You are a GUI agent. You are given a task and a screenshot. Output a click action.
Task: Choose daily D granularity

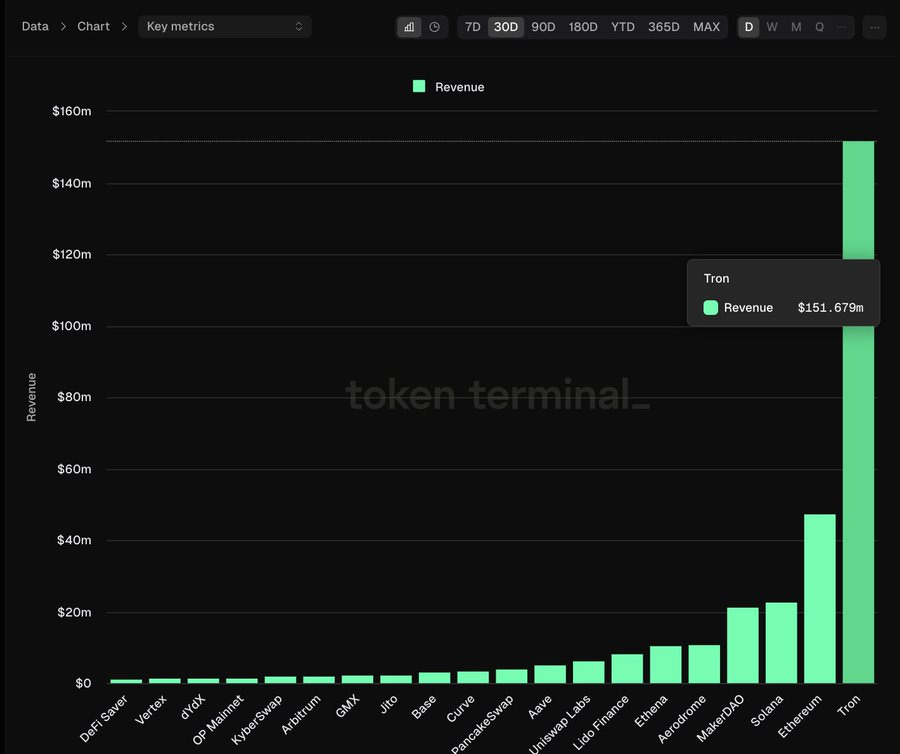pyautogui.click(x=748, y=27)
